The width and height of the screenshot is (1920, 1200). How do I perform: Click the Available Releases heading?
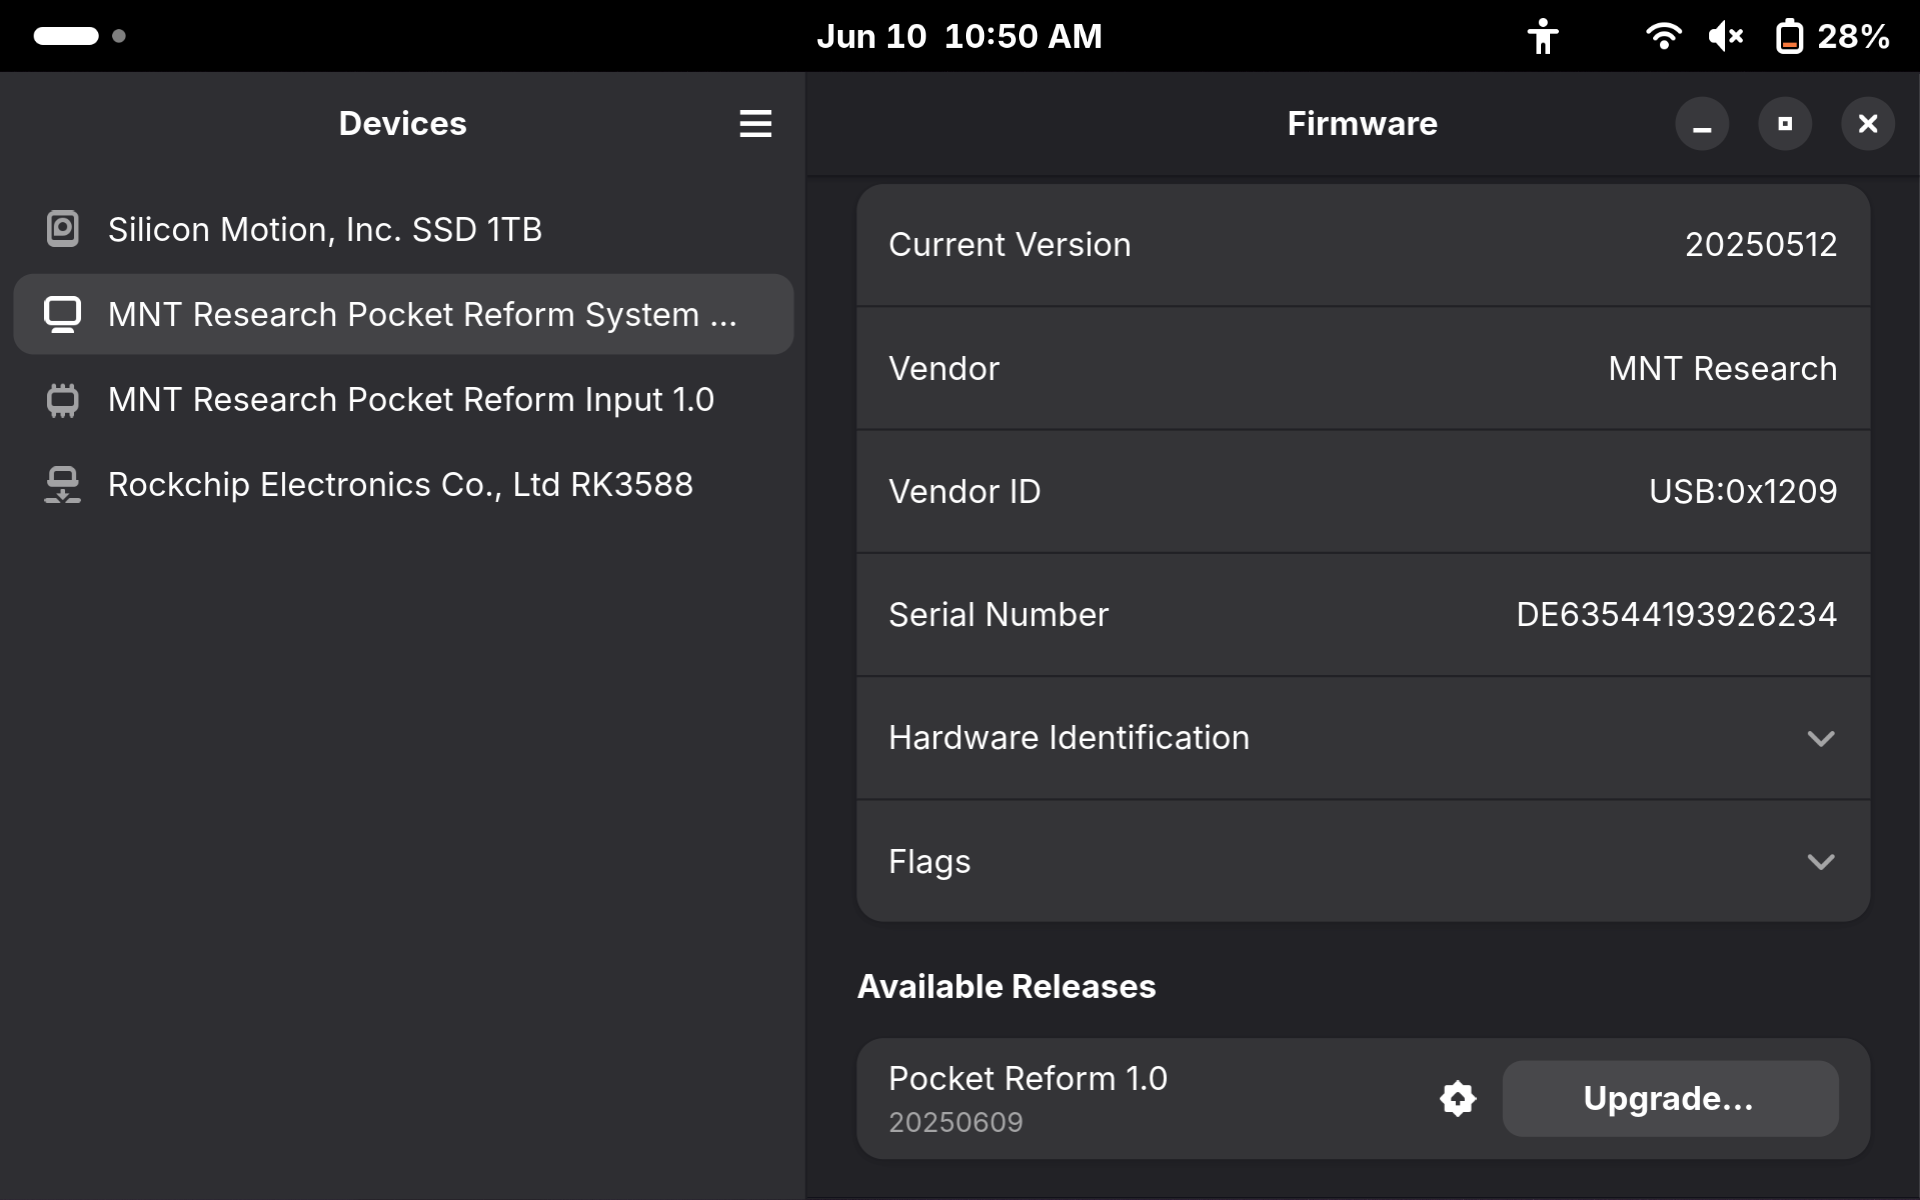[x=1006, y=987]
